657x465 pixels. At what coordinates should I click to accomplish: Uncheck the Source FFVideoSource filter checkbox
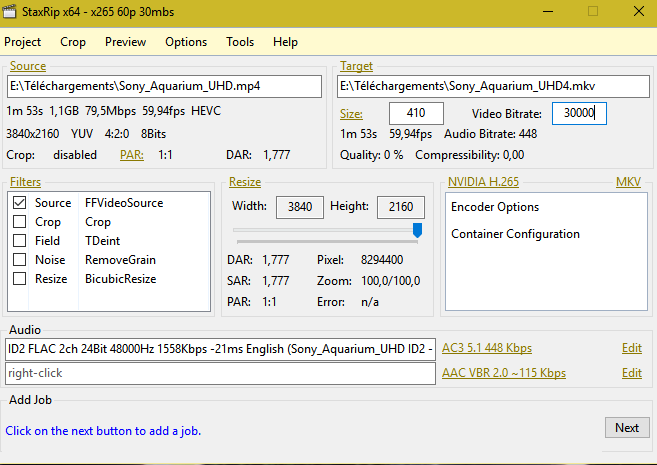(19, 203)
